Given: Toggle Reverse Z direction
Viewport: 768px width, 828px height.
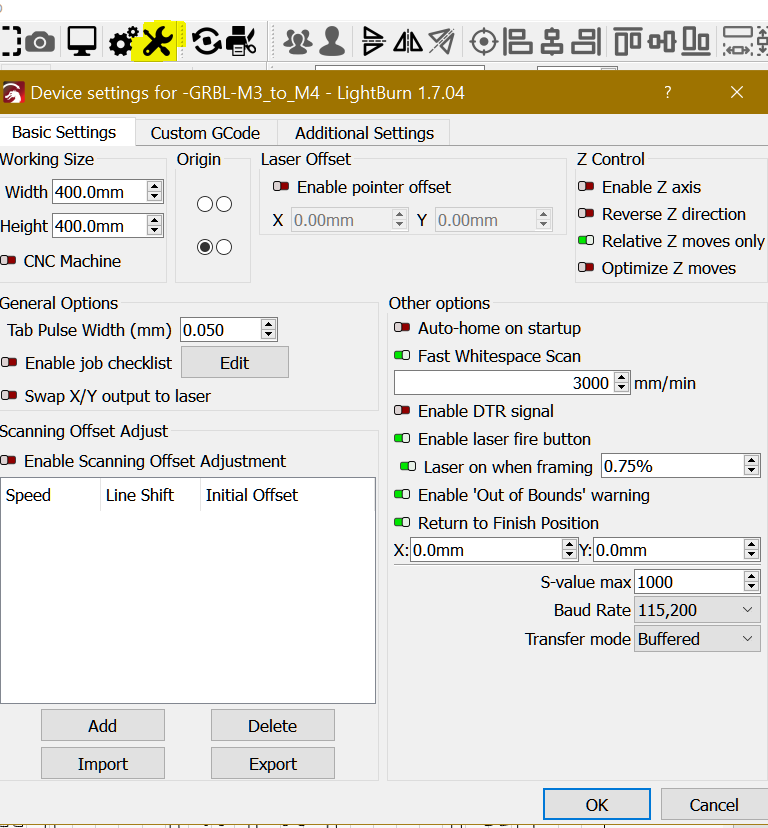Looking at the screenshot, I should pyautogui.click(x=586, y=213).
